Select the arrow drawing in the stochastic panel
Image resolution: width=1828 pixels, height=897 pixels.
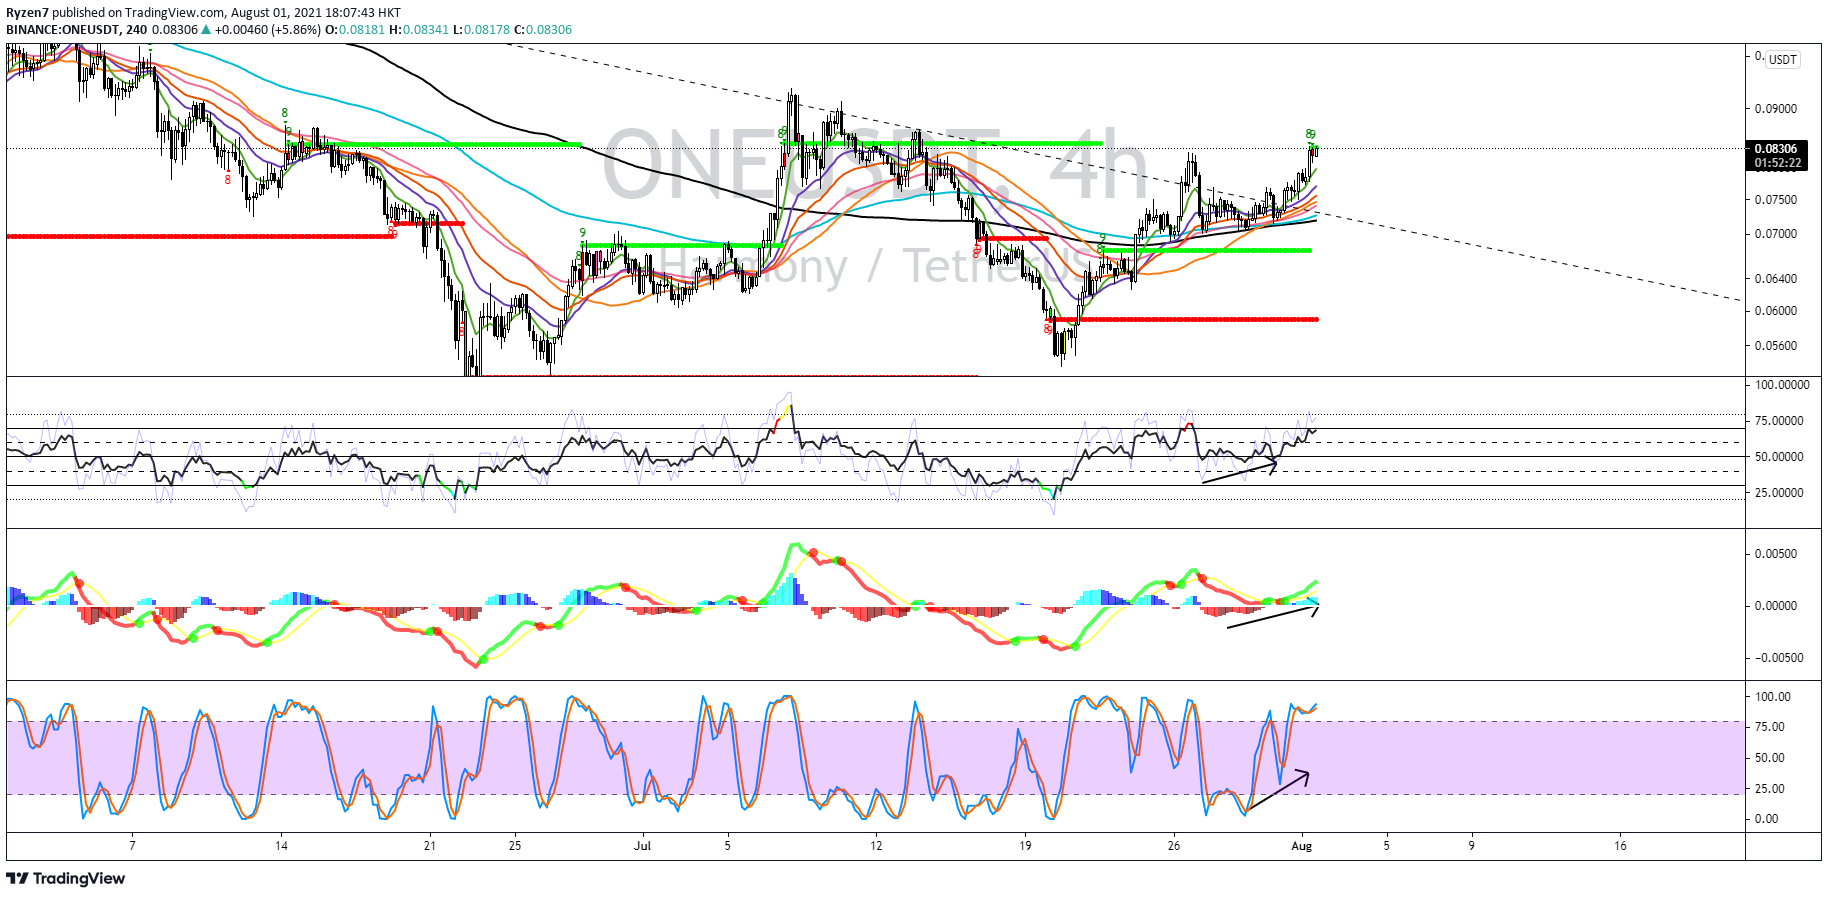point(1277,791)
